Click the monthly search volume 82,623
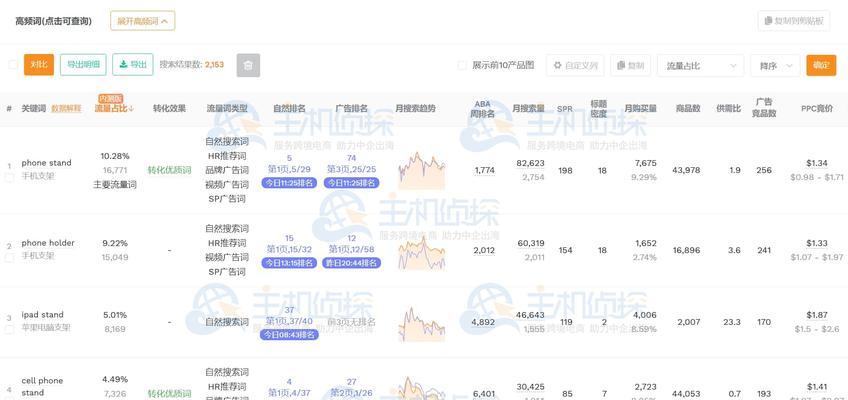This screenshot has height=400, width=848. pyautogui.click(x=531, y=163)
